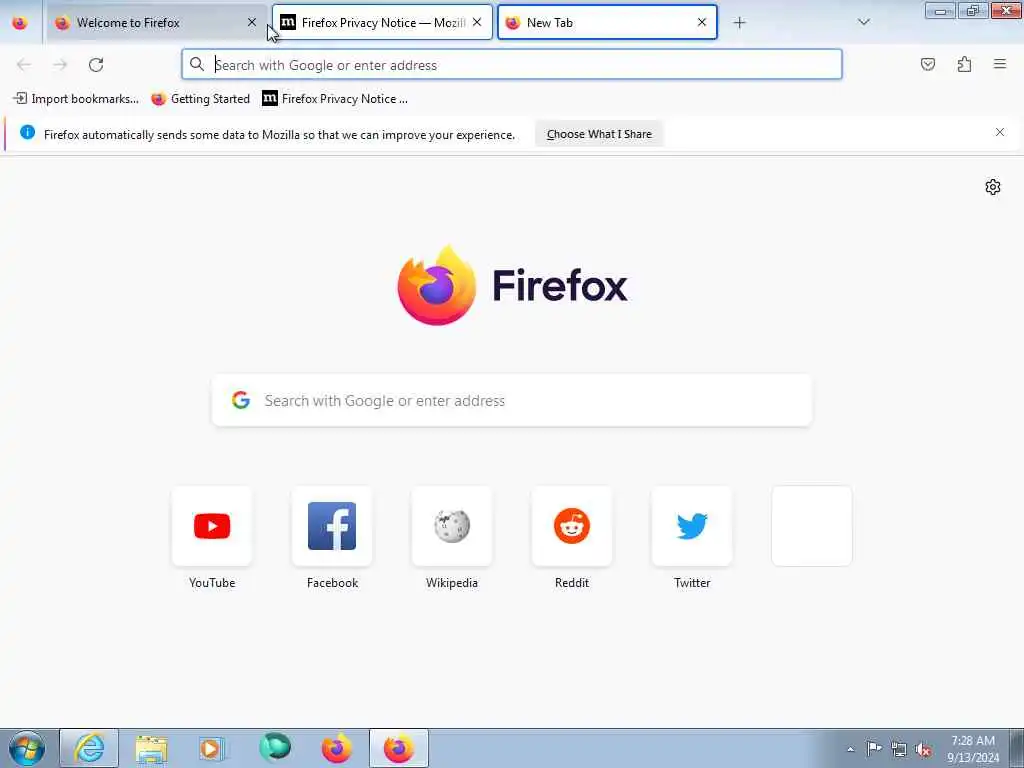Click the Firefox View icon in tab strip
Image resolution: width=1024 pixels, height=768 pixels.
click(x=20, y=23)
